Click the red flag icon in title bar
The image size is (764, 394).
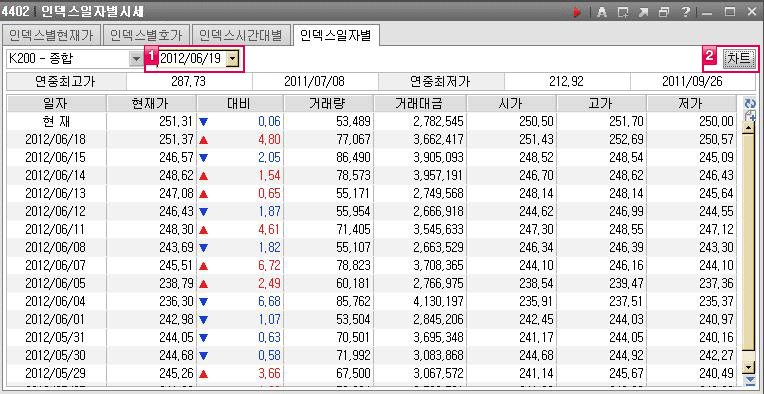point(578,13)
